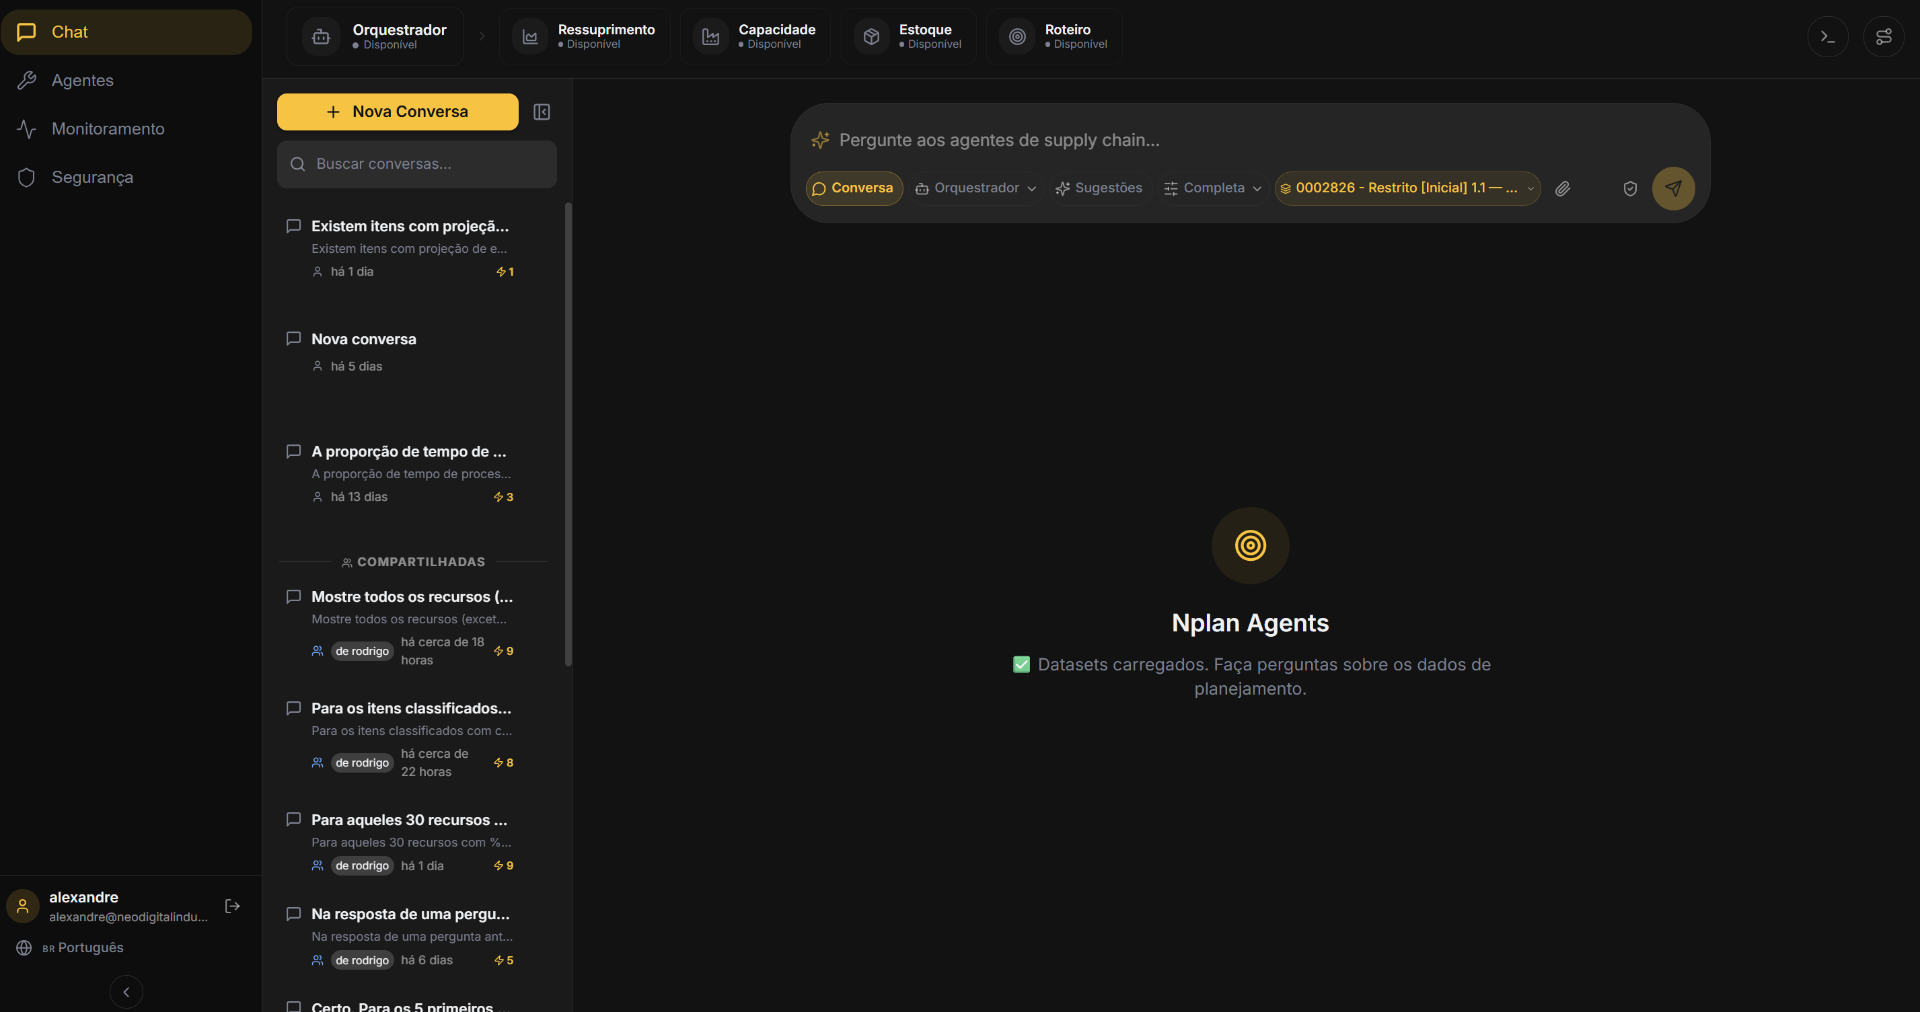Screen dimensions: 1920x1012
Task: Click the Orquestrador robot icon in the top bar
Action: click(321, 37)
